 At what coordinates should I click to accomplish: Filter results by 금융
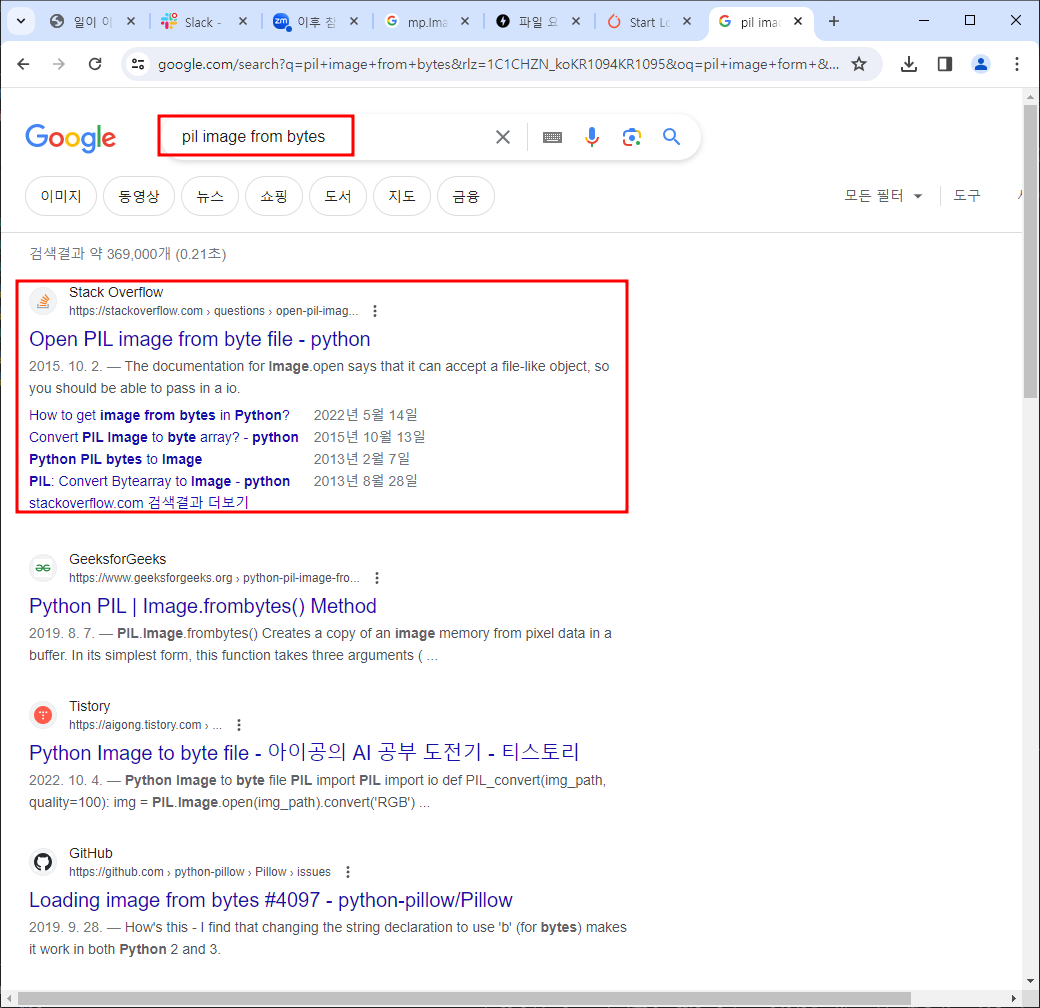tap(466, 196)
